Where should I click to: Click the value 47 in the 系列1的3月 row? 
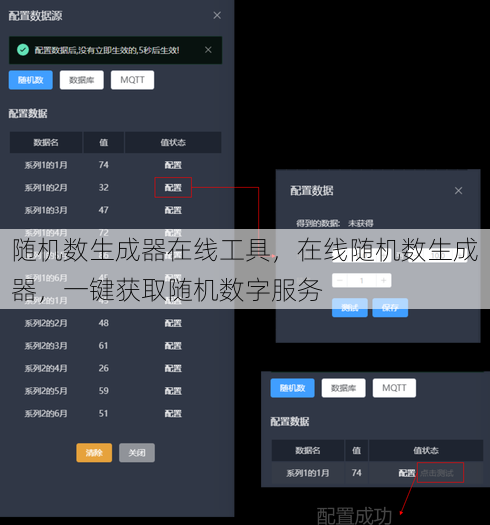[x=104, y=210]
